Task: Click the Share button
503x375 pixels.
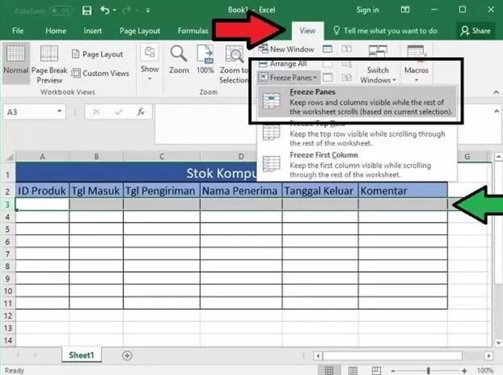Action: click(475, 31)
